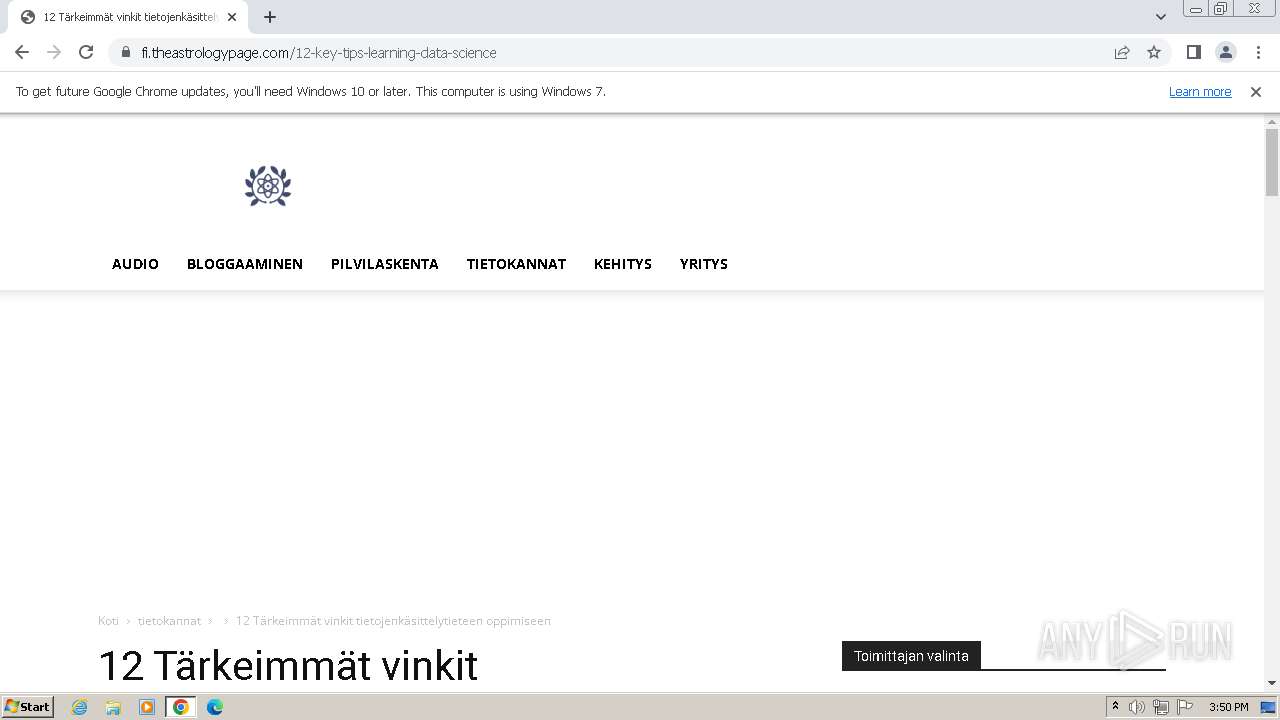Switch to Chrome in the taskbar

coord(181,707)
